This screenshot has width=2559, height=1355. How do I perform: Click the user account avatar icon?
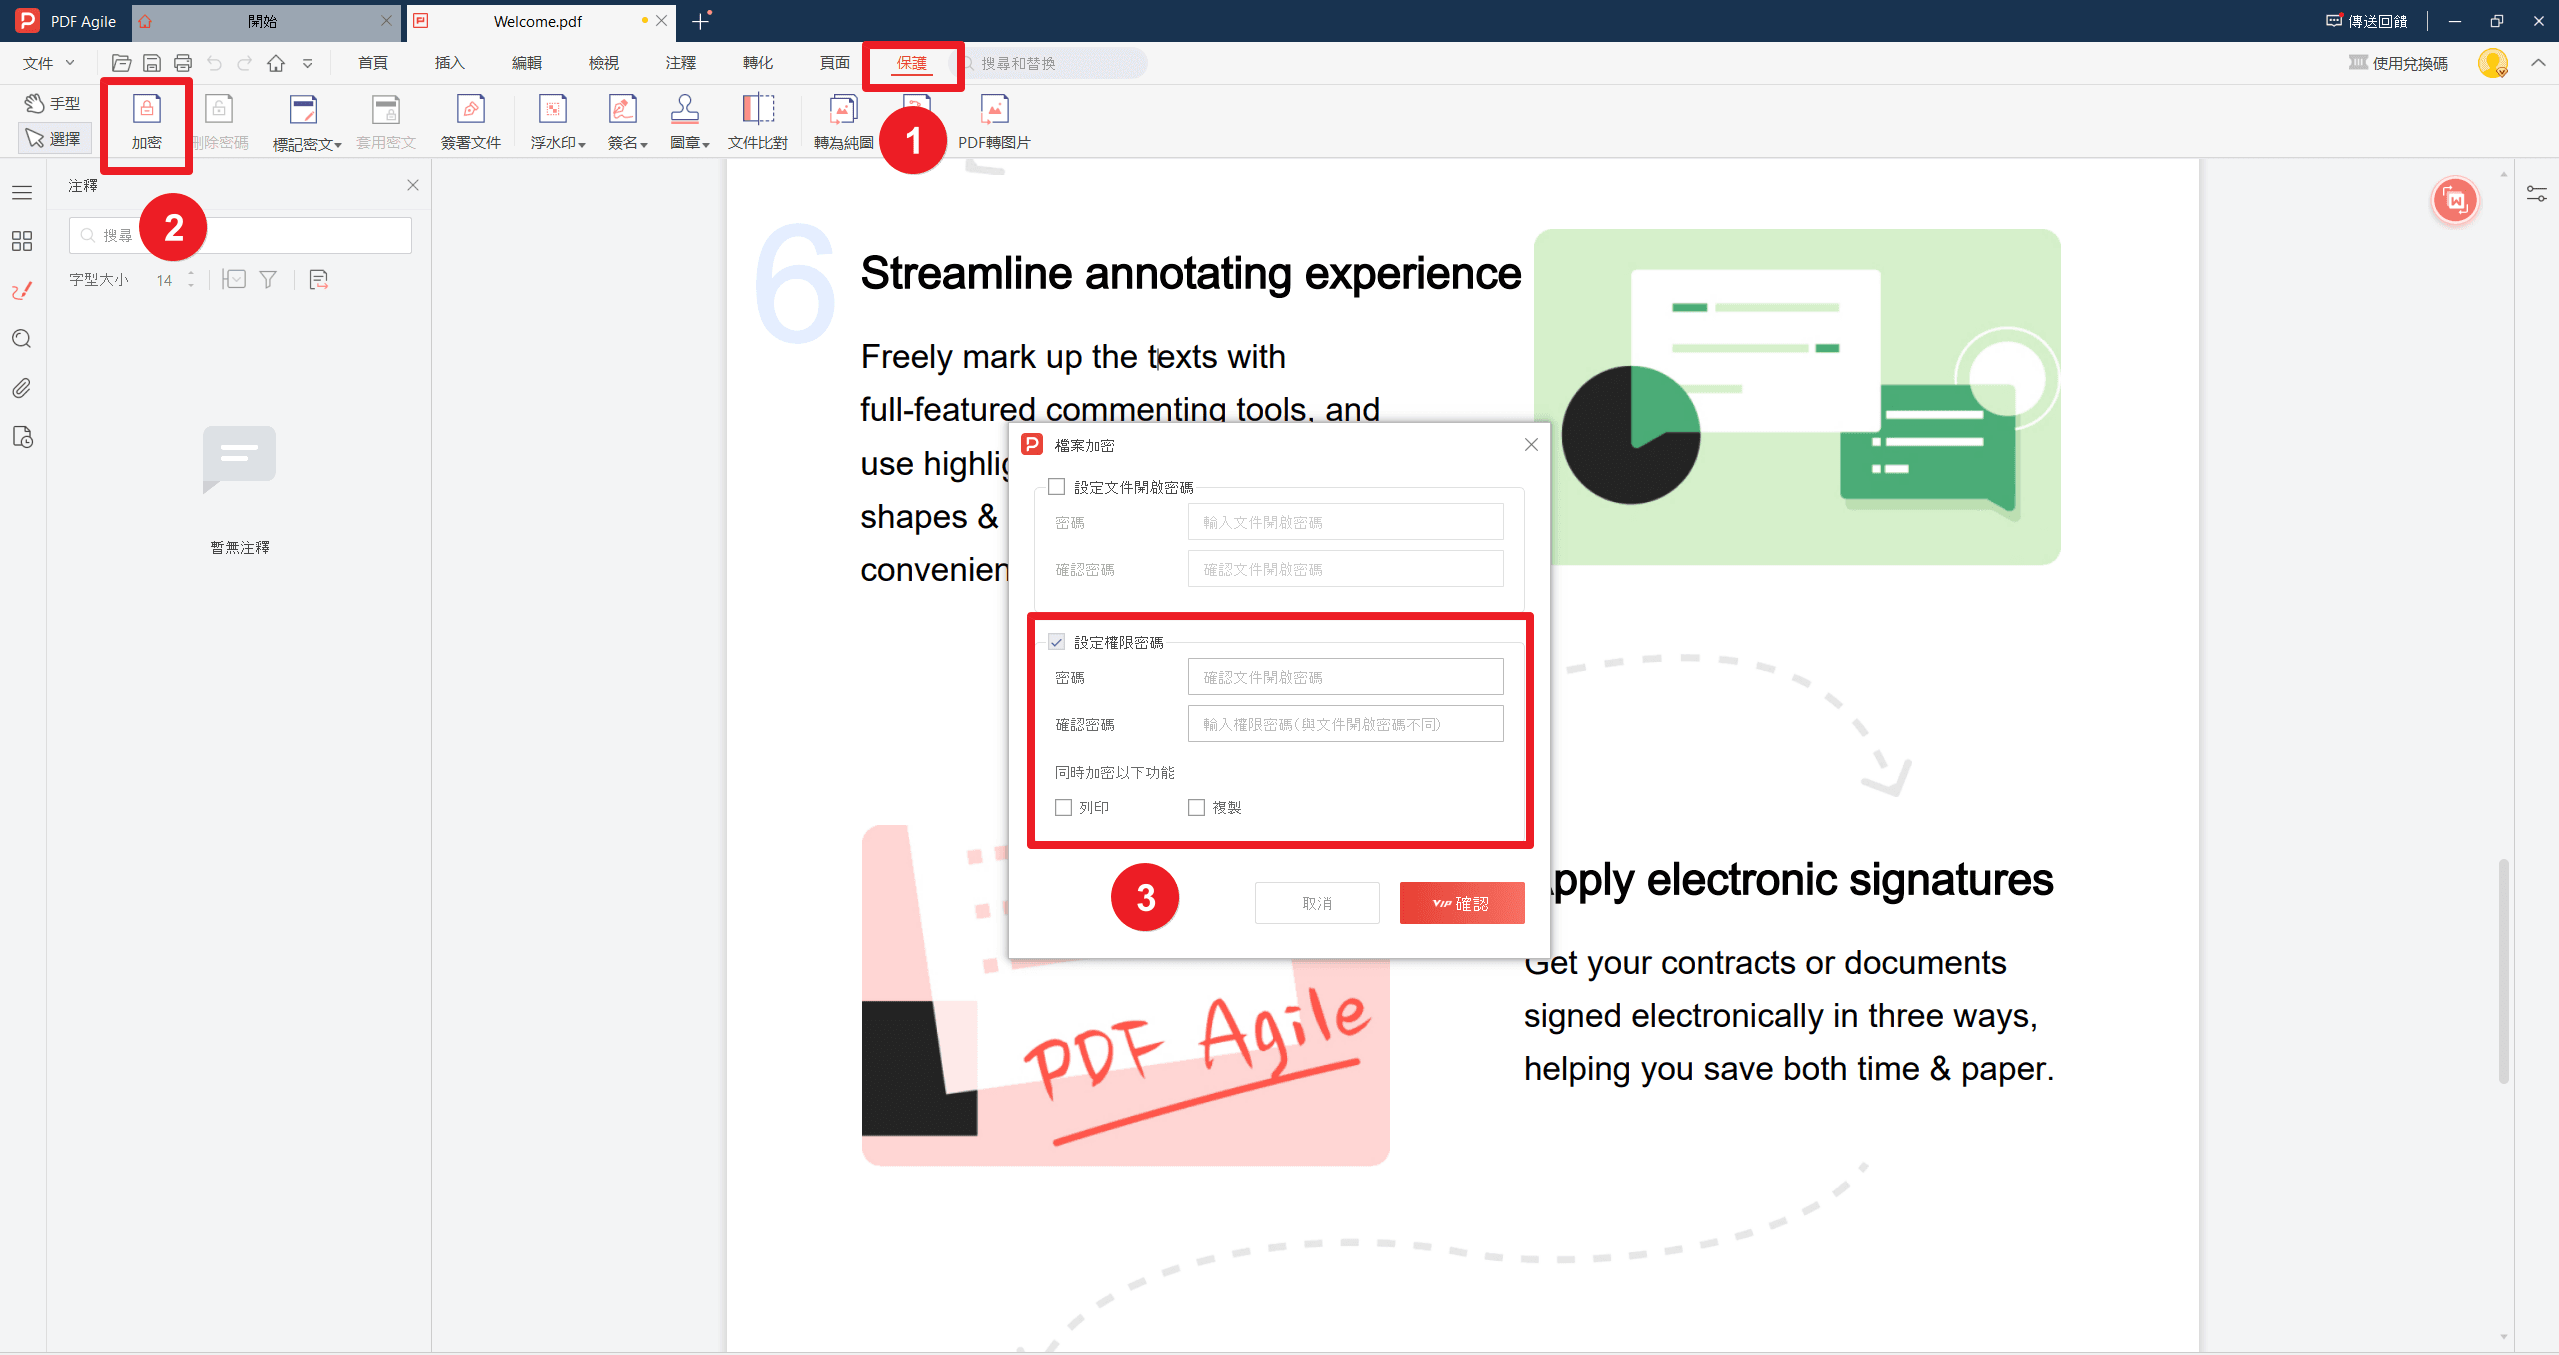(x=2493, y=63)
